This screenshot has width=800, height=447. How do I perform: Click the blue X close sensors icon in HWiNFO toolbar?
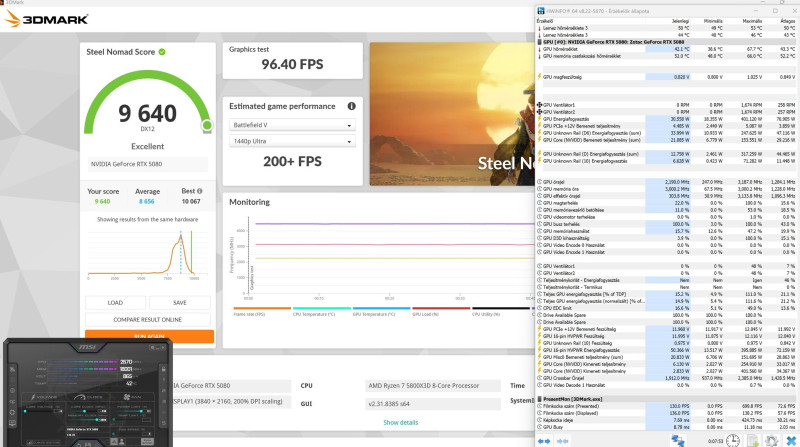coord(791,440)
